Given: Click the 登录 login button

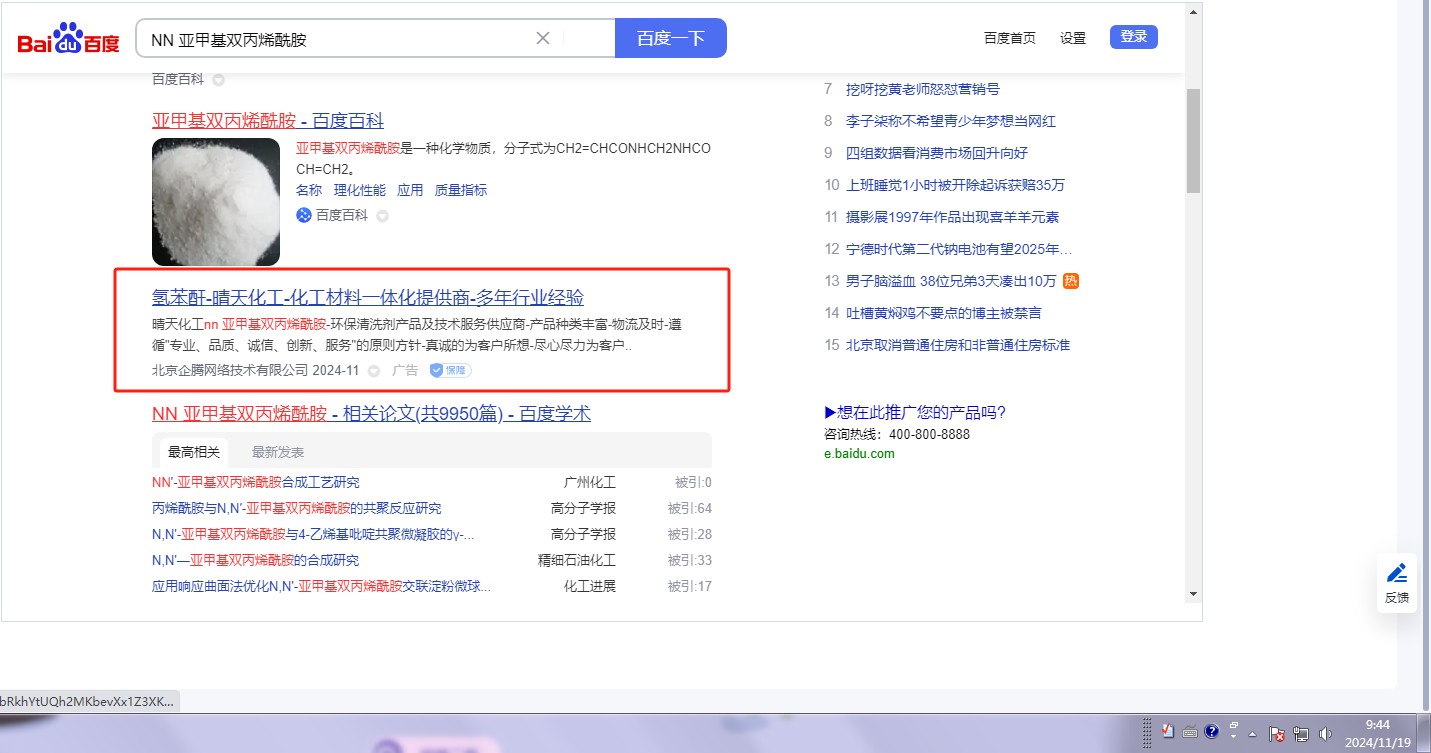Looking at the screenshot, I should [1133, 37].
